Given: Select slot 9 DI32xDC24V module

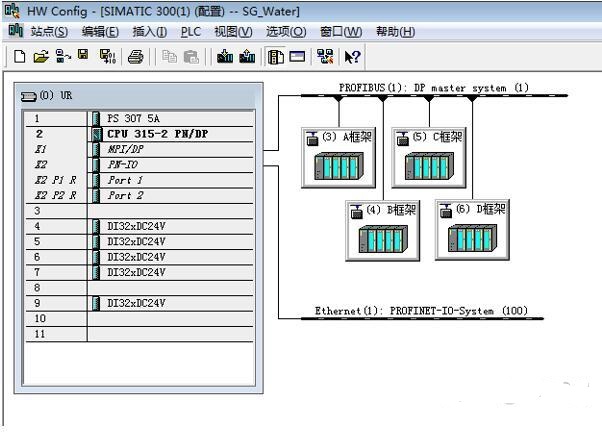Looking at the screenshot, I should pos(139,303).
